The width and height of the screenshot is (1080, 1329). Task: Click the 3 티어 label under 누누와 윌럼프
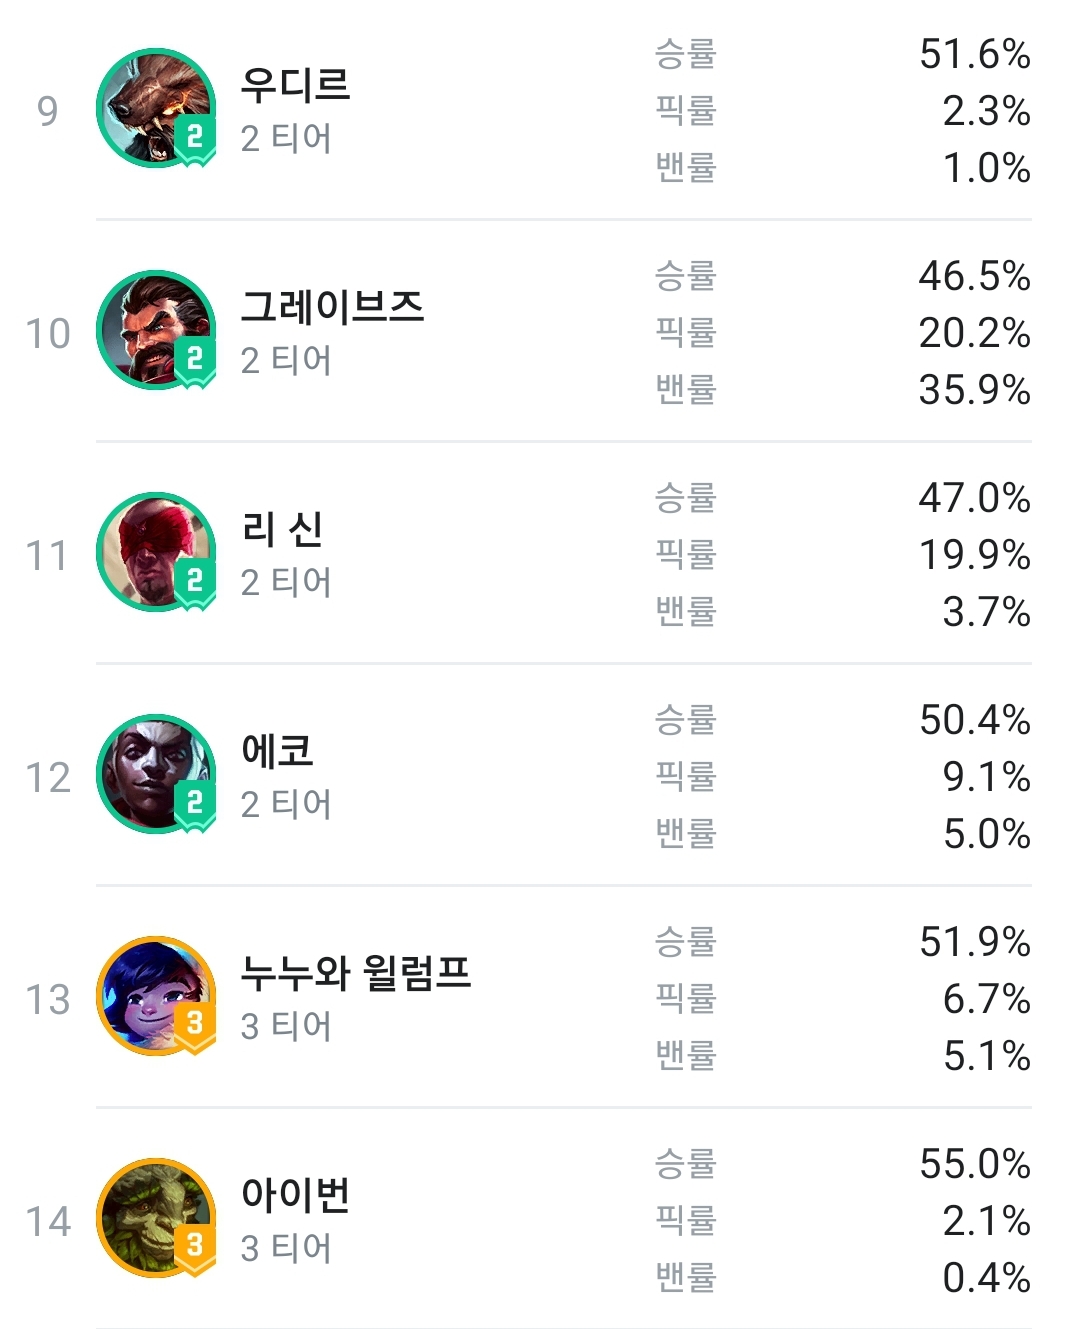pos(286,1026)
